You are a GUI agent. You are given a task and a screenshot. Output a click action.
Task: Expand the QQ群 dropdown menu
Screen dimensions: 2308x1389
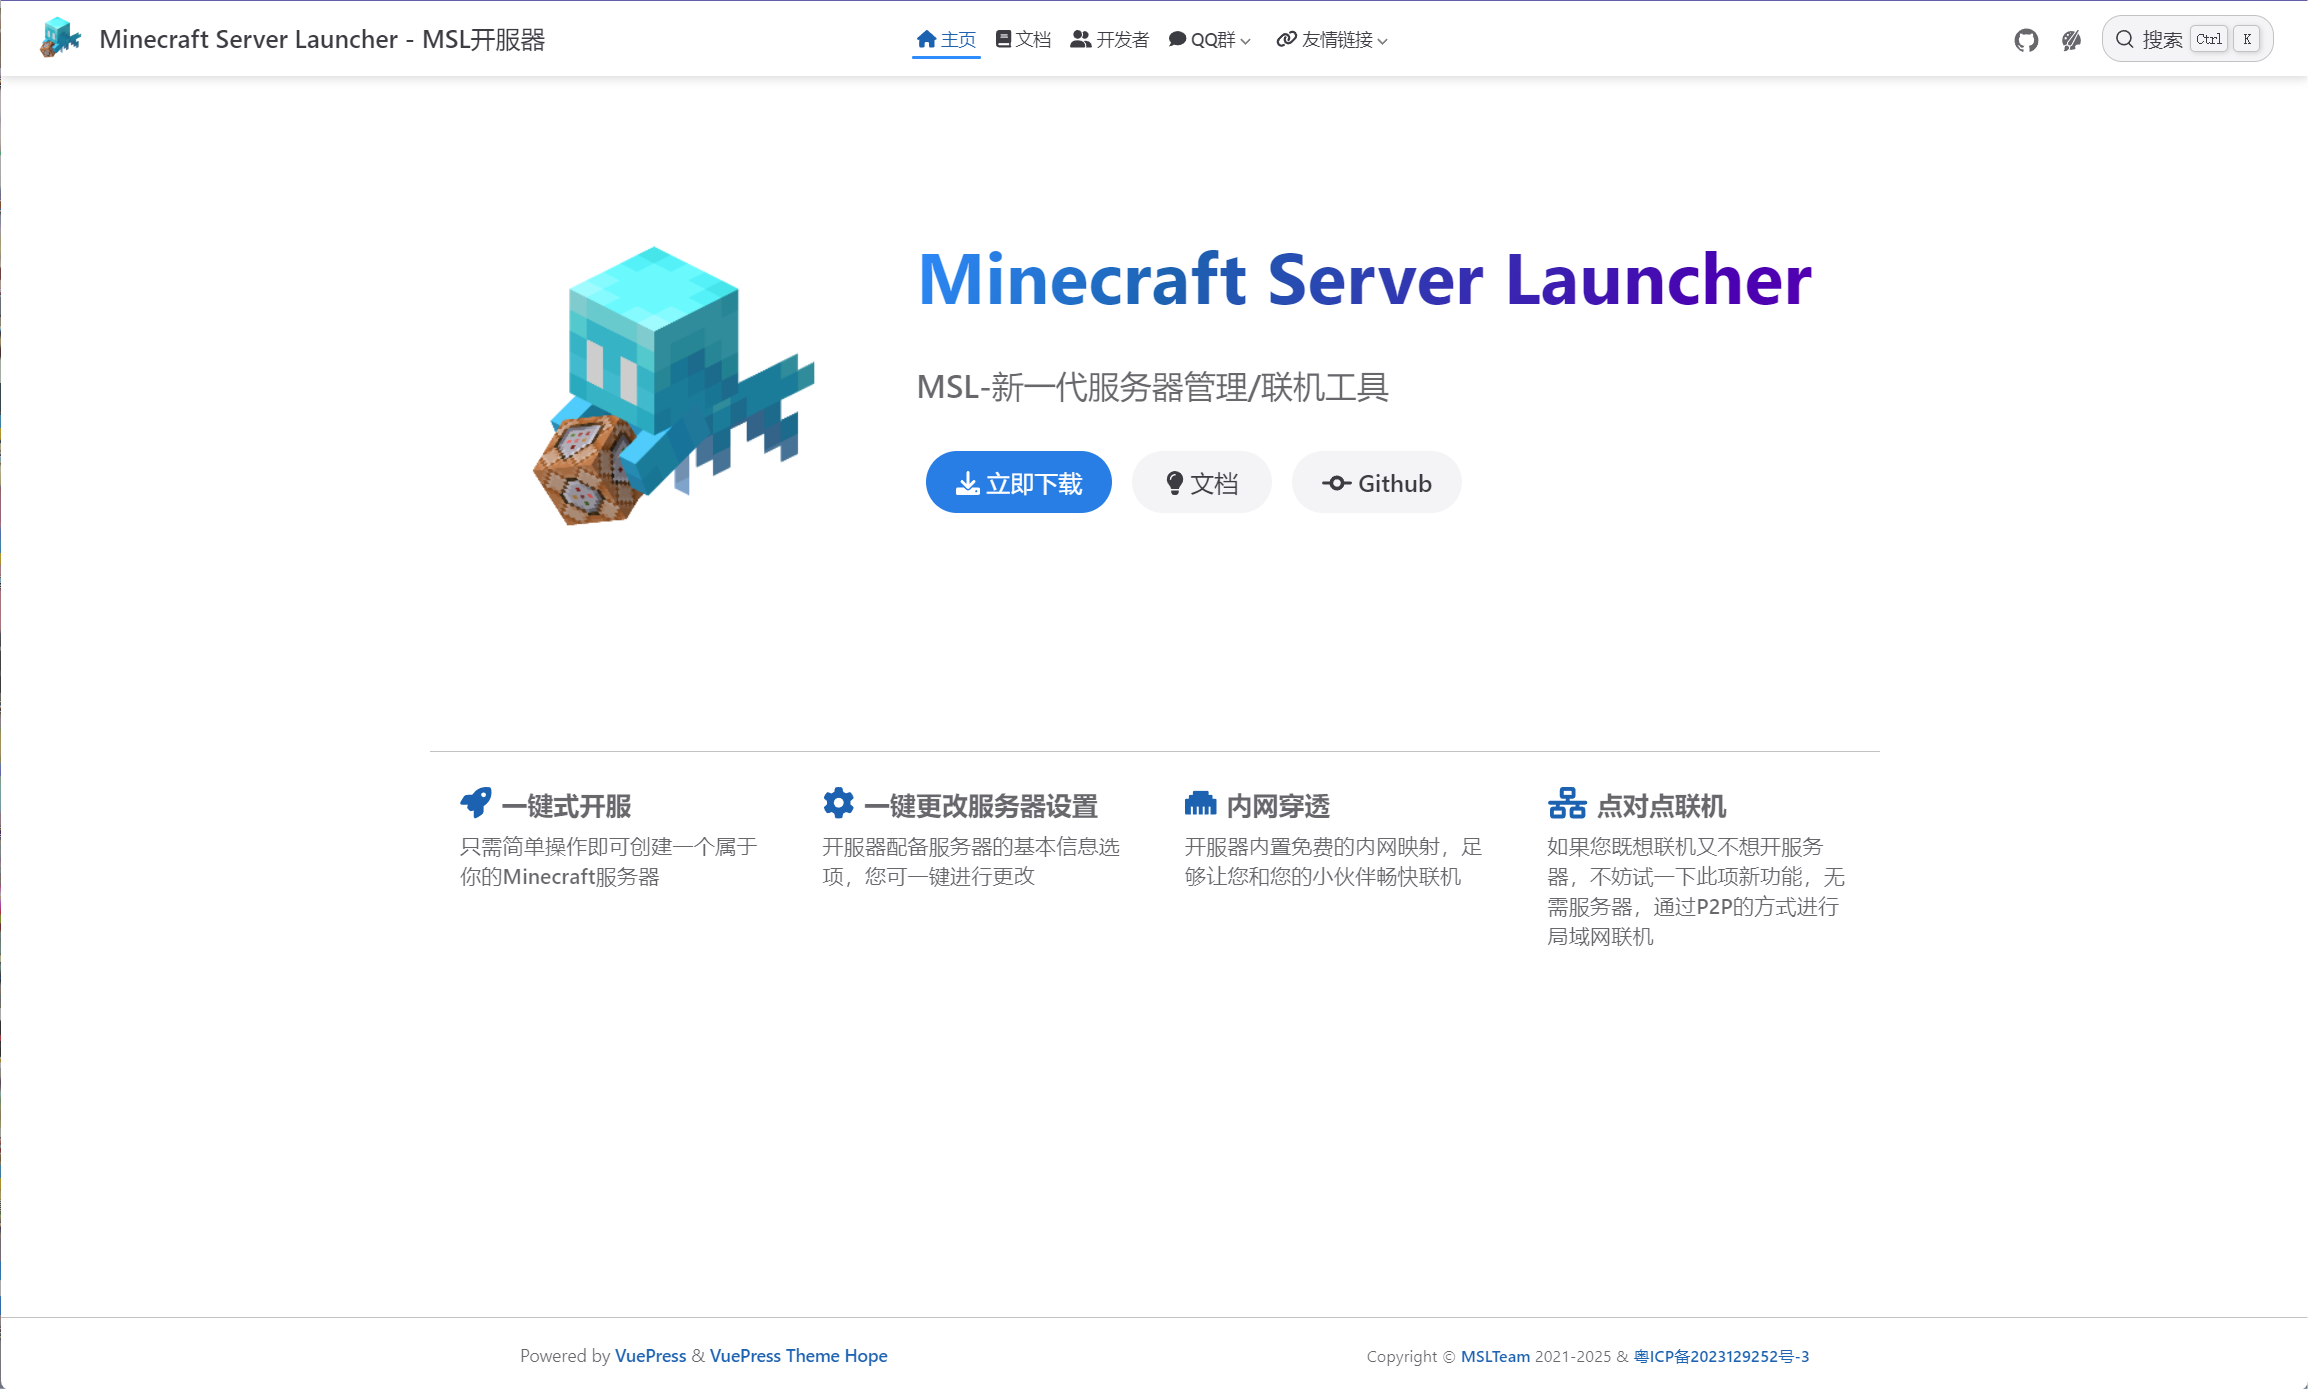pyautogui.click(x=1210, y=40)
